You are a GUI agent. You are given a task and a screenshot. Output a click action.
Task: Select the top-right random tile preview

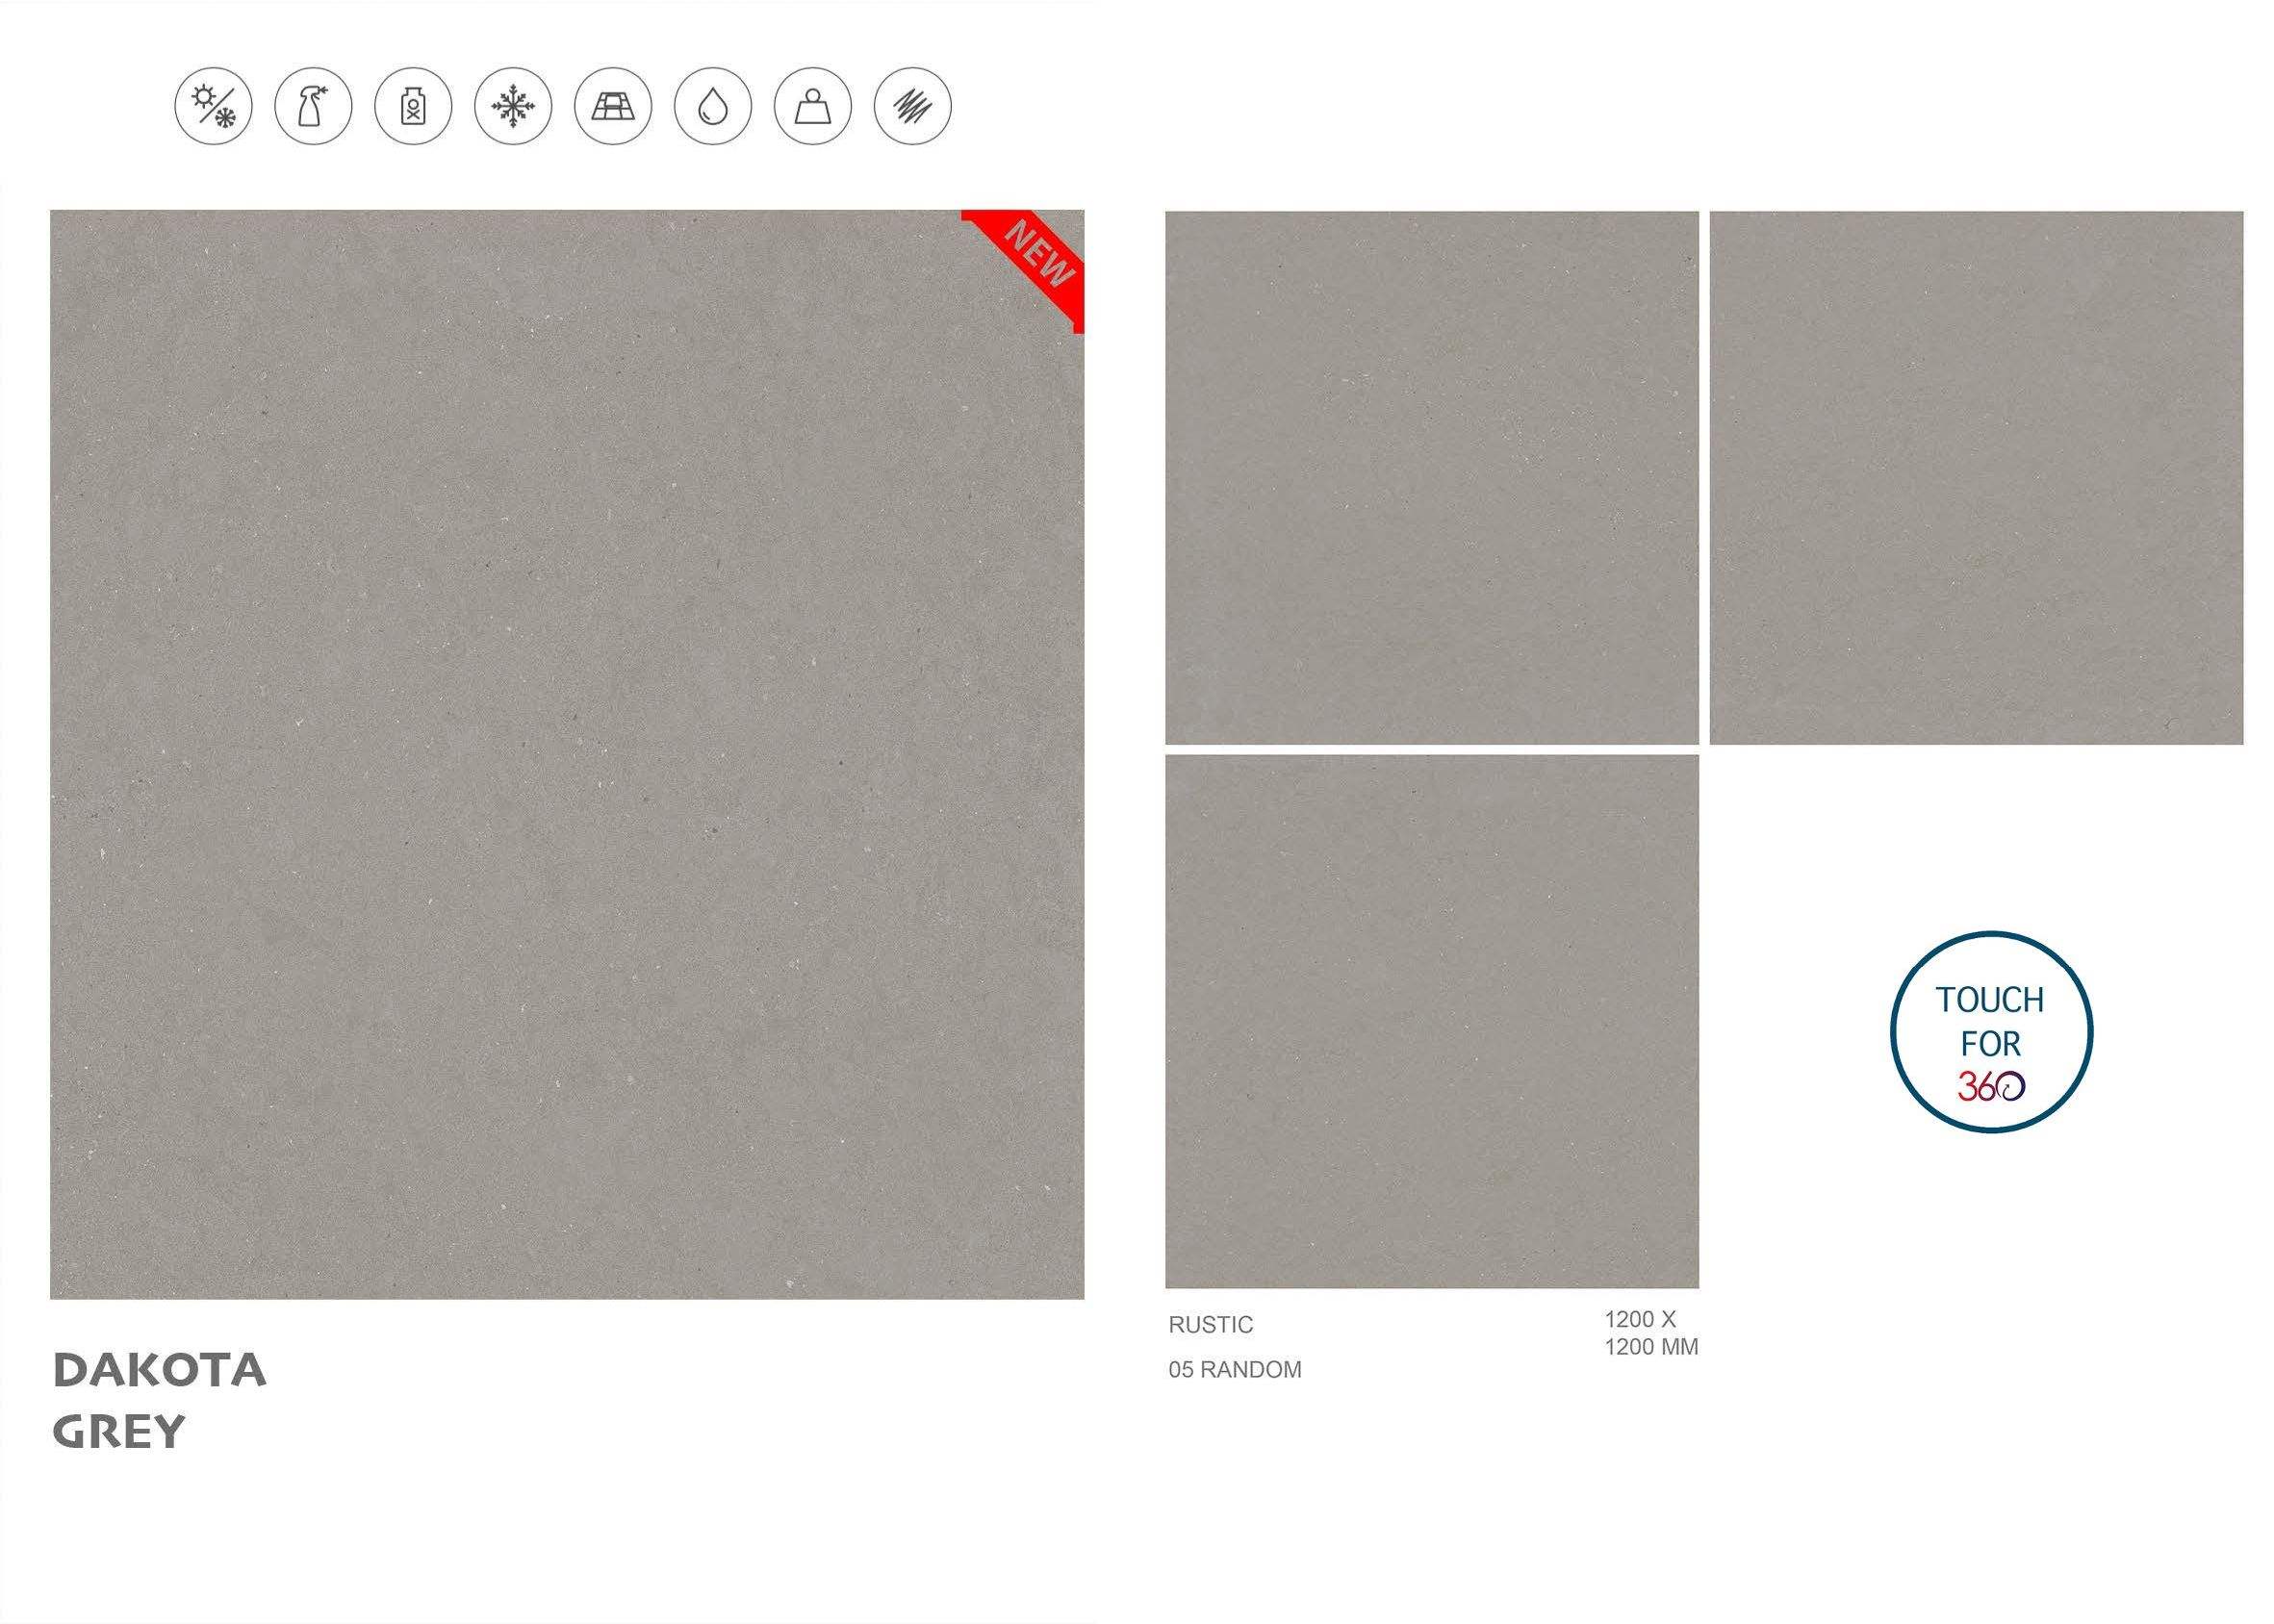[1976, 477]
